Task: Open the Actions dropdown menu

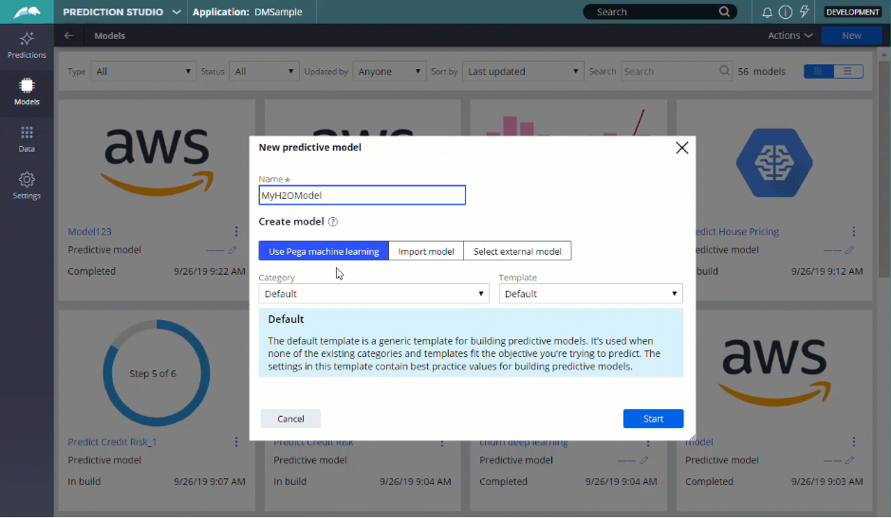Action: 790,36
